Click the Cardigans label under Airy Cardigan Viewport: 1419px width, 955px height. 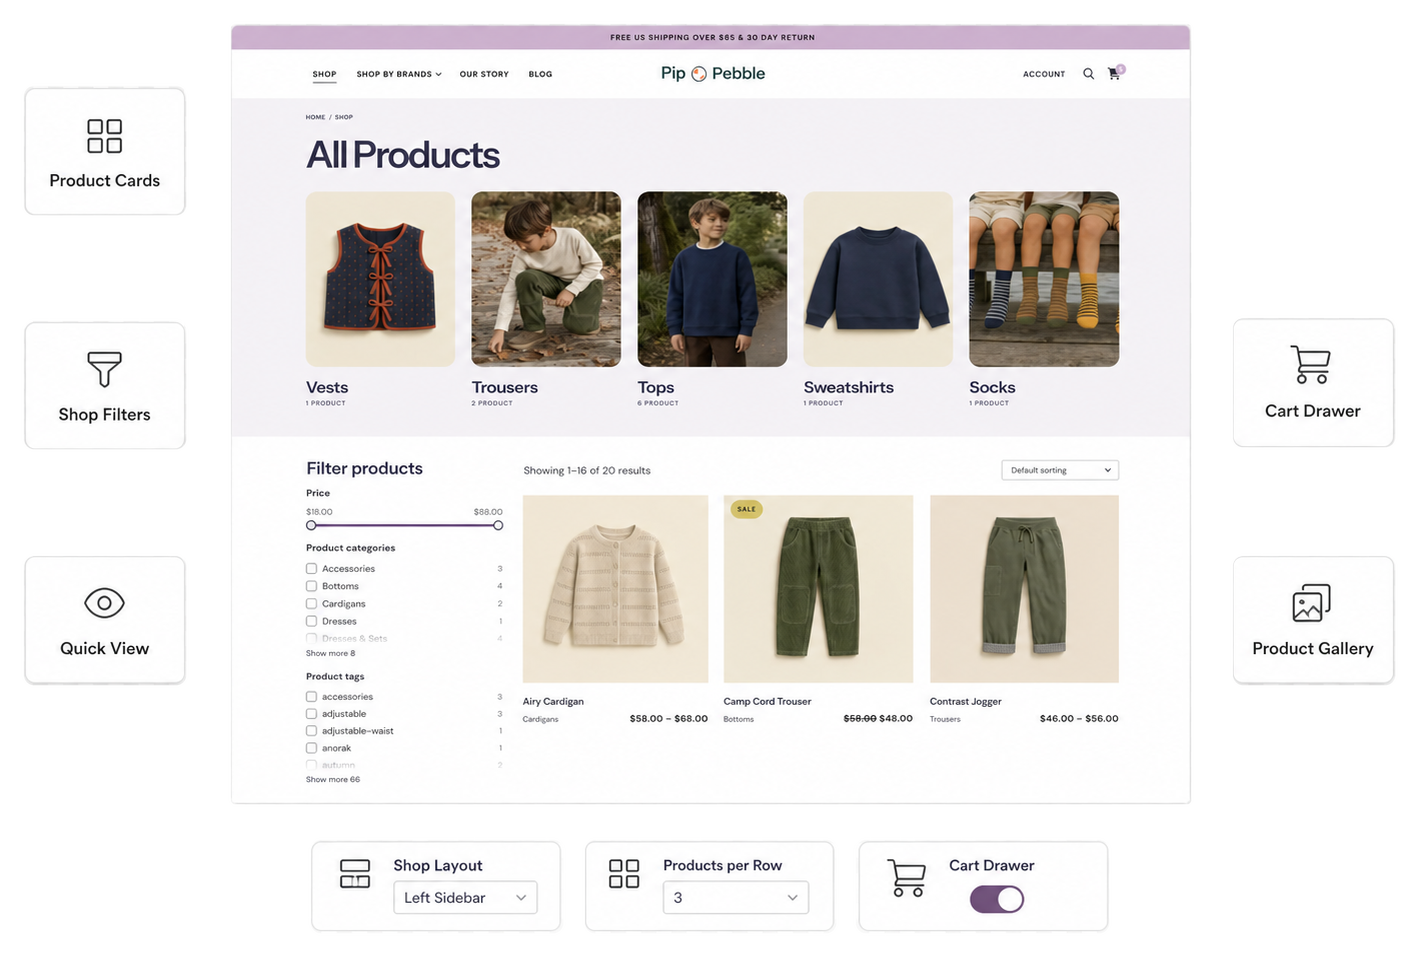540,719
